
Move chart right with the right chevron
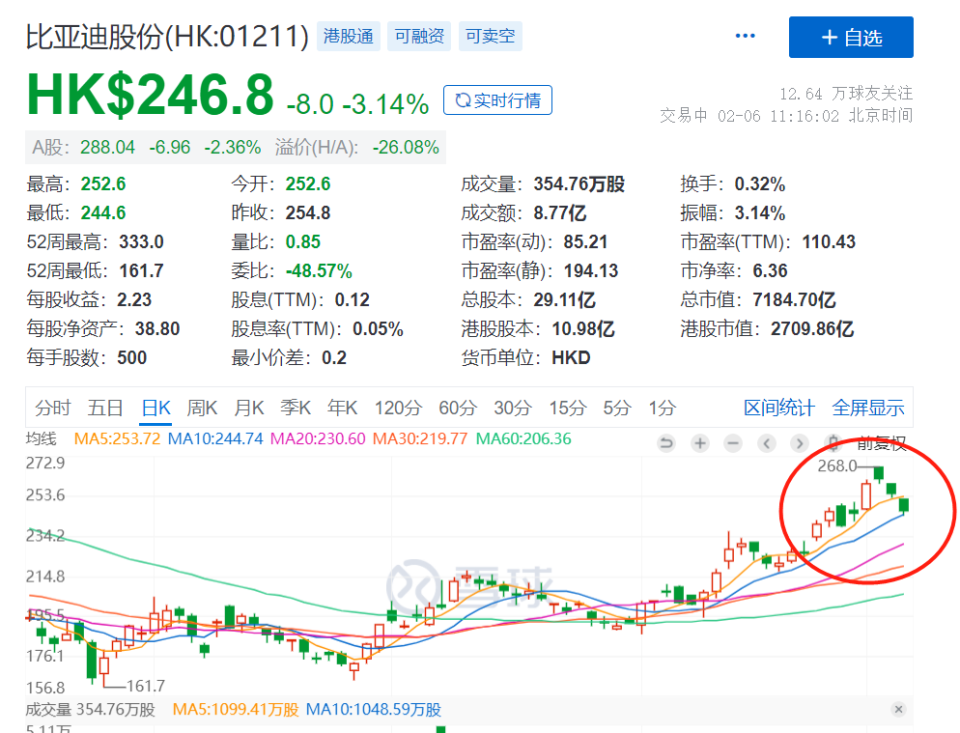(x=799, y=443)
